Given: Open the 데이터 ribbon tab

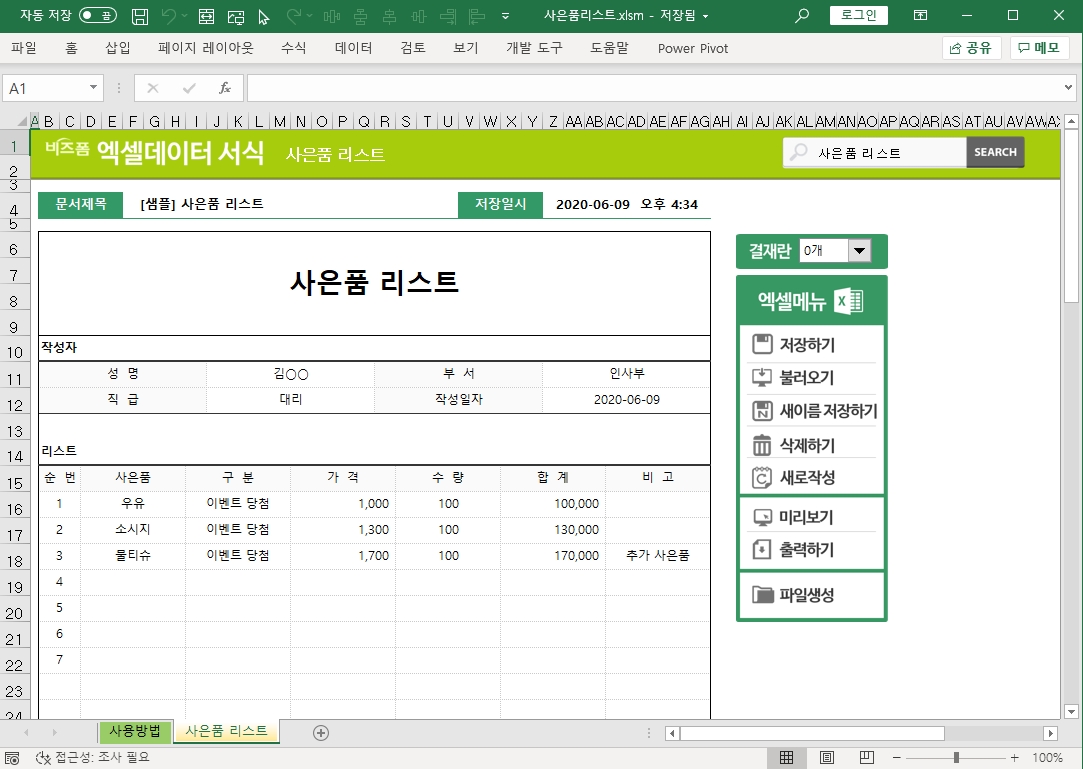Looking at the screenshot, I should [x=353, y=48].
